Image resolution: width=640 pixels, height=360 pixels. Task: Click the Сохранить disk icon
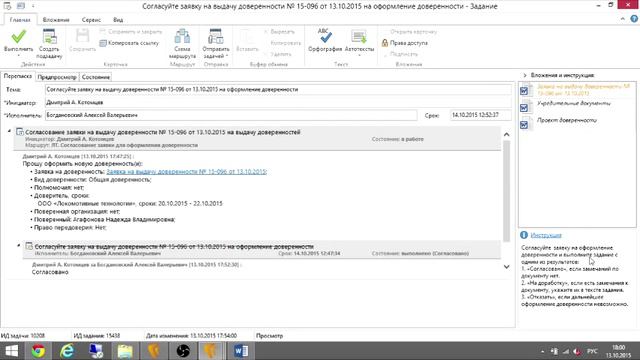[82, 36]
